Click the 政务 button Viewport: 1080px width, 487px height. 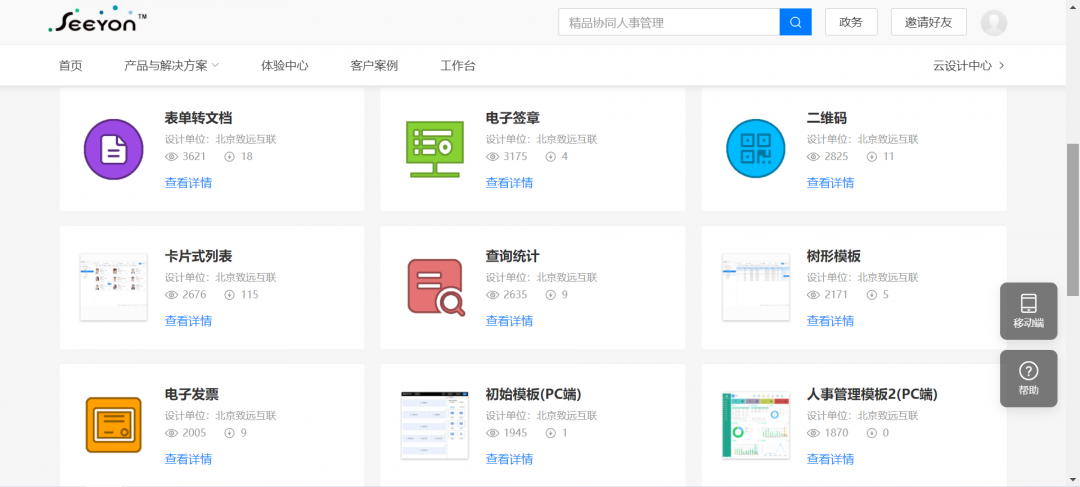pos(851,22)
